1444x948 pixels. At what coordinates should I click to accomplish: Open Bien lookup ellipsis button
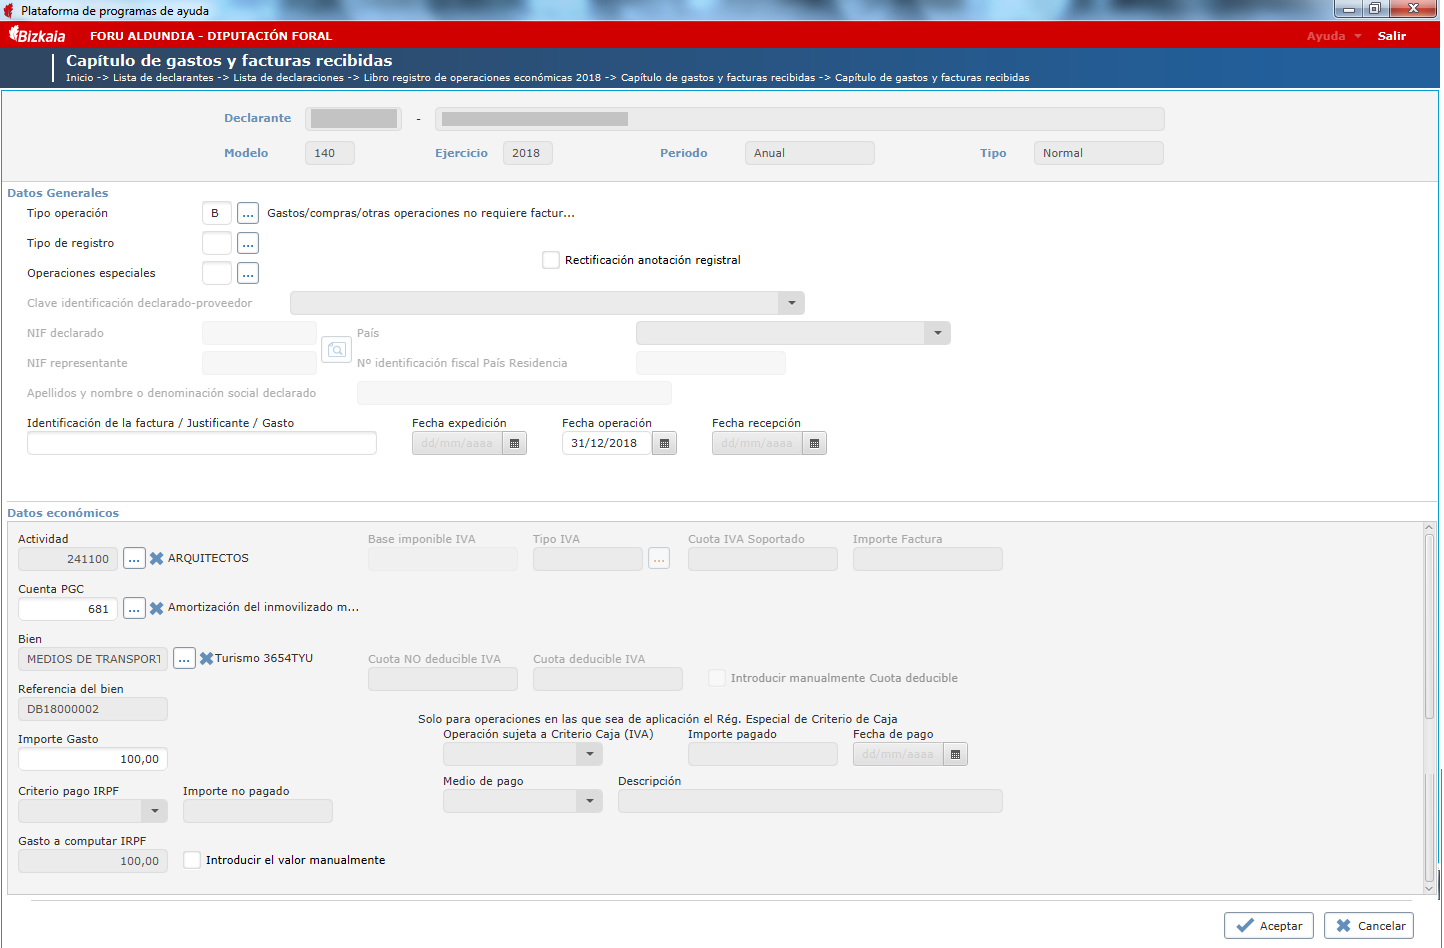[184, 658]
